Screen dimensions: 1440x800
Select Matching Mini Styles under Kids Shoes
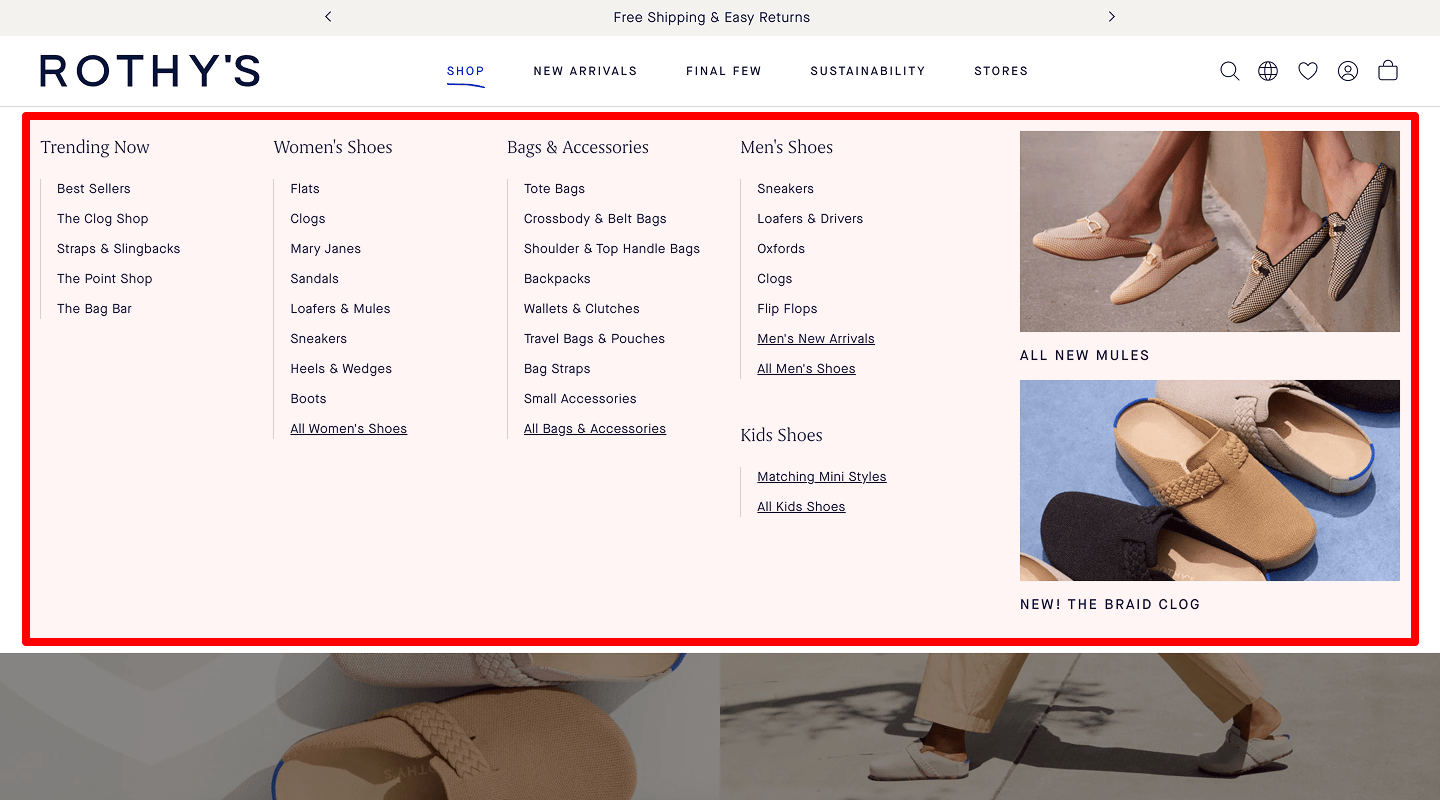821,476
